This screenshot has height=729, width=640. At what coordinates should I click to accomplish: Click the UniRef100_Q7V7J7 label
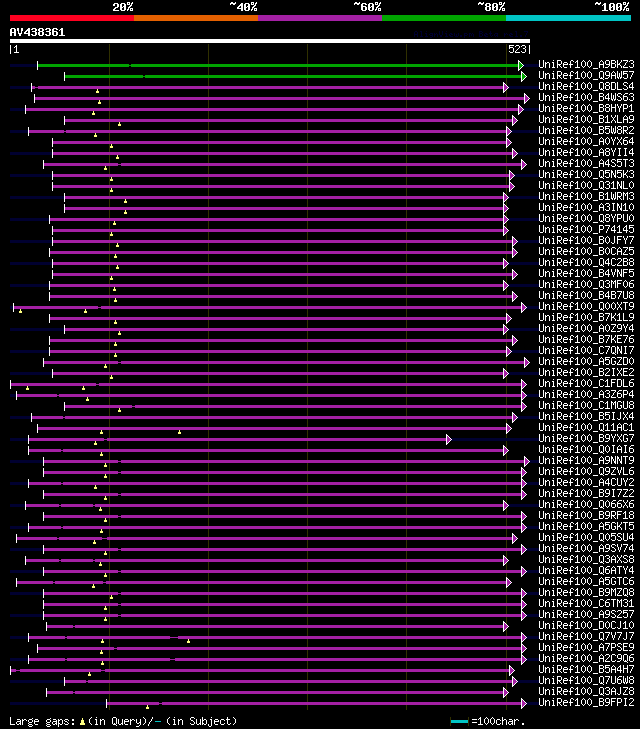(x=586, y=636)
